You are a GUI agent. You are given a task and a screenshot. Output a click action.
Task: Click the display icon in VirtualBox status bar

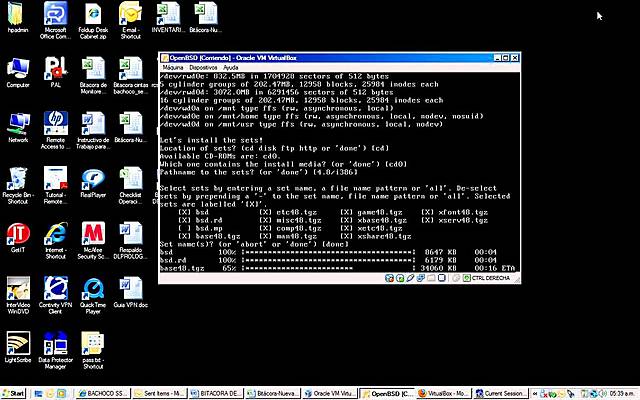[442, 278]
